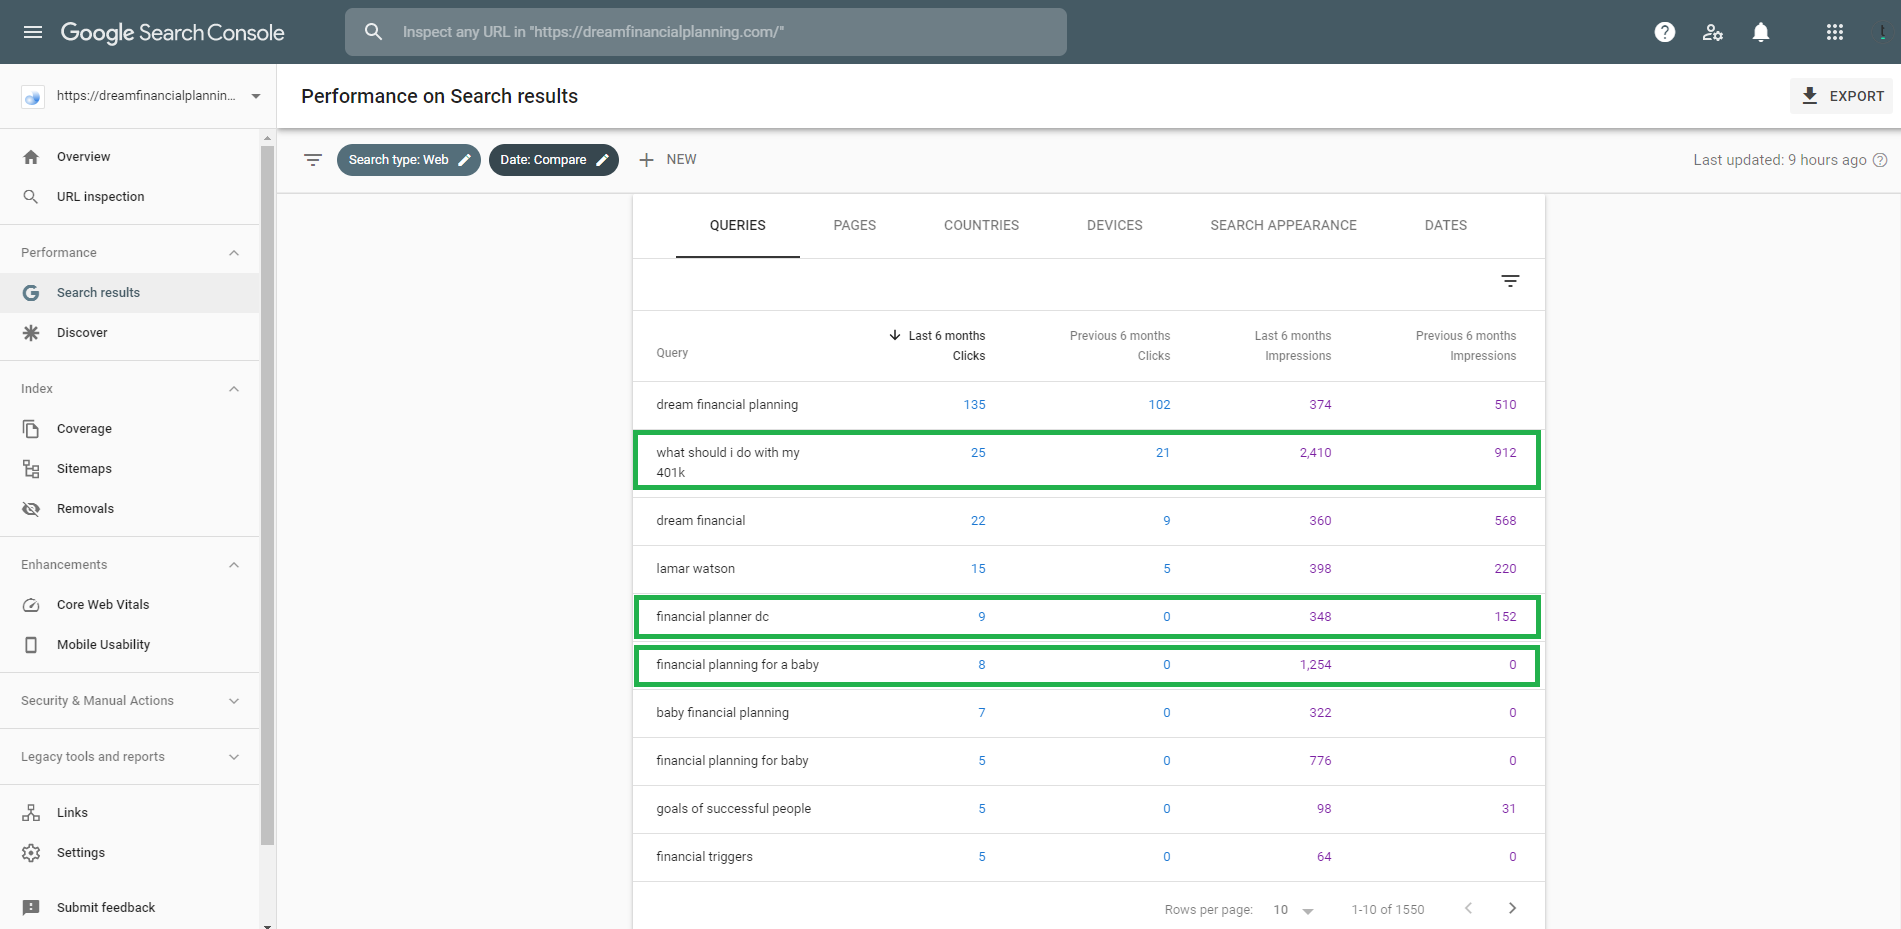This screenshot has height=929, width=1901.
Task: Sort by Last 6 months Clicks column
Action: click(x=945, y=345)
